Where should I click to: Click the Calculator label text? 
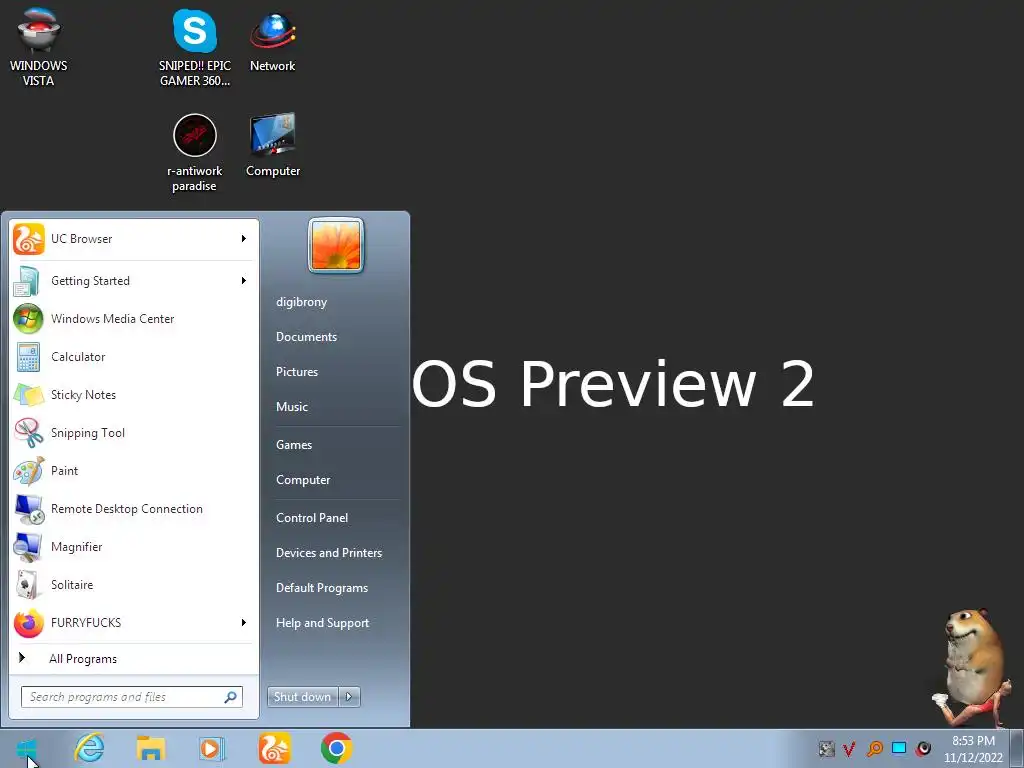coord(78,357)
